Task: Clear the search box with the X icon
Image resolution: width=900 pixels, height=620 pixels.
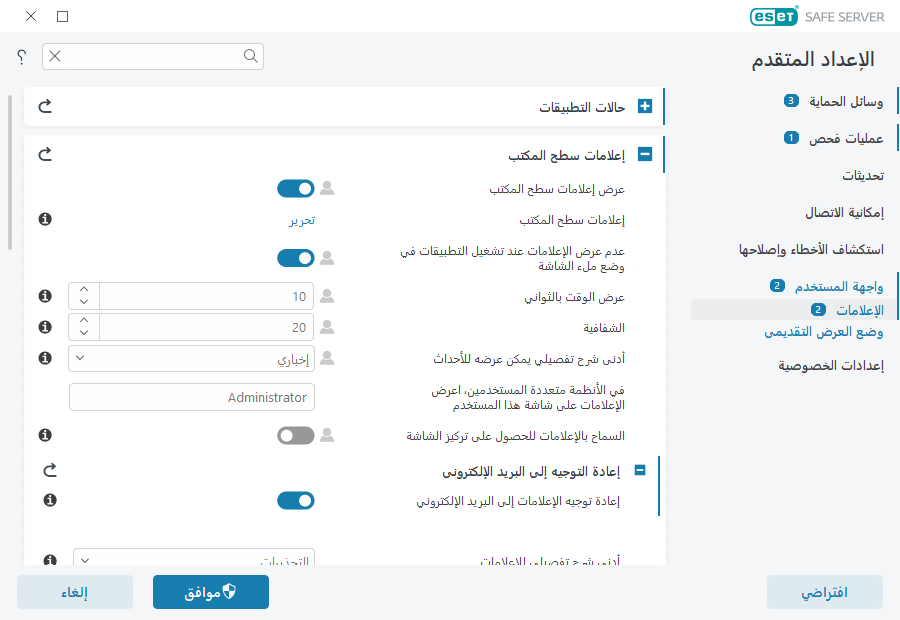Action: coord(55,56)
